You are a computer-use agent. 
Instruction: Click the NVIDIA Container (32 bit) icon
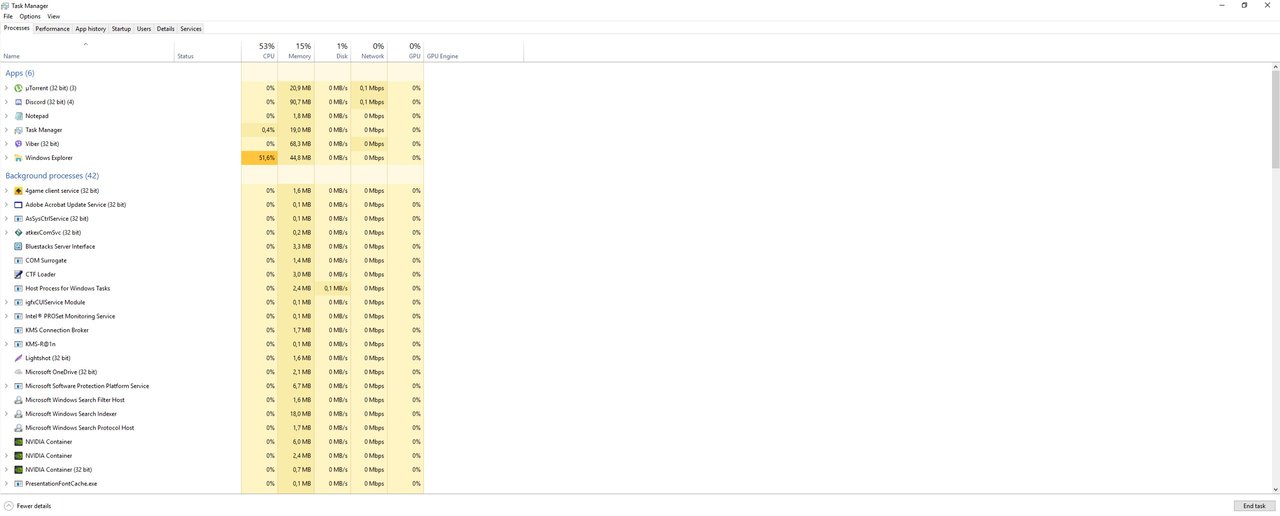coord(18,469)
